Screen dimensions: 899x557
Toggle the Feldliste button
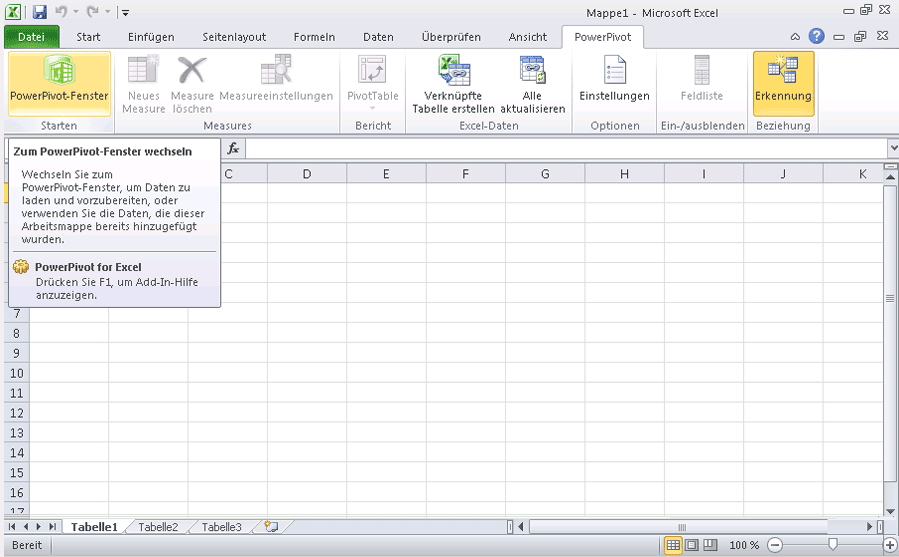coord(702,79)
